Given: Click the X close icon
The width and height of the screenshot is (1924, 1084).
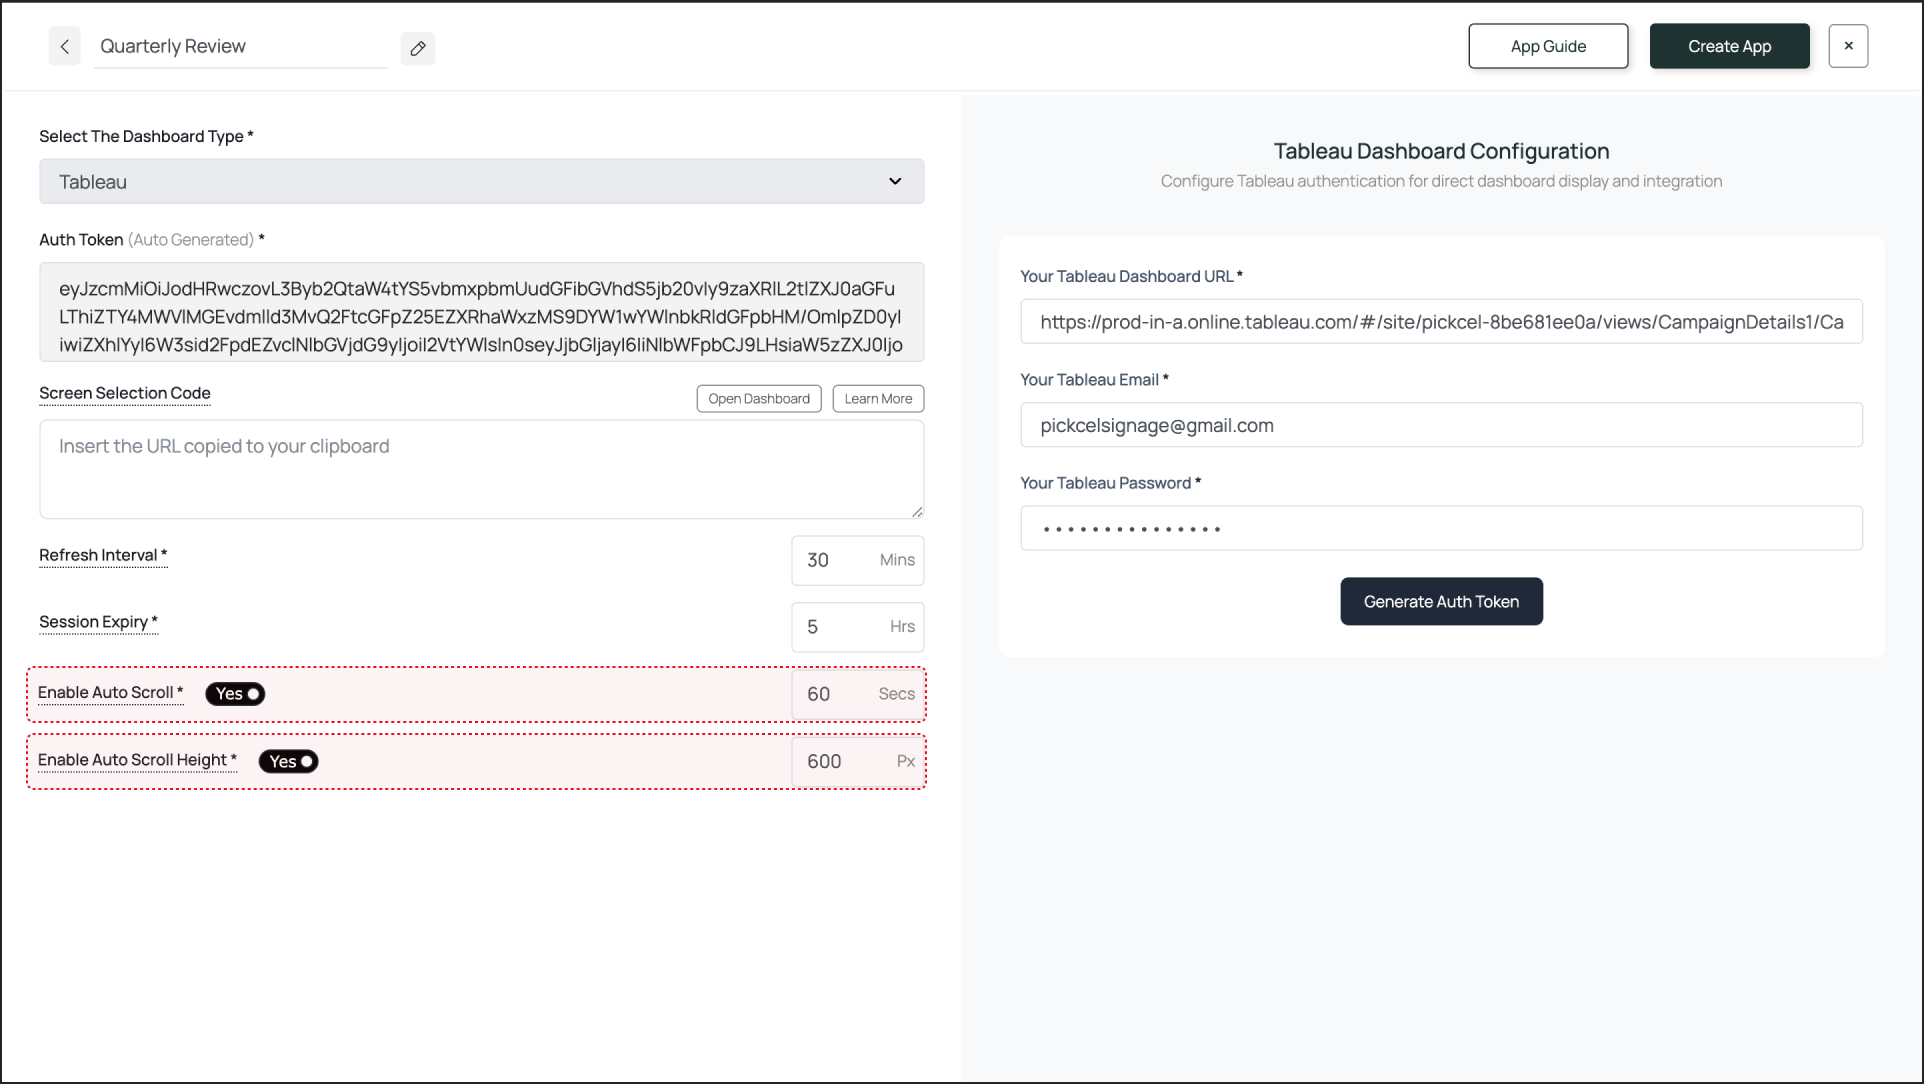Looking at the screenshot, I should coord(1848,46).
